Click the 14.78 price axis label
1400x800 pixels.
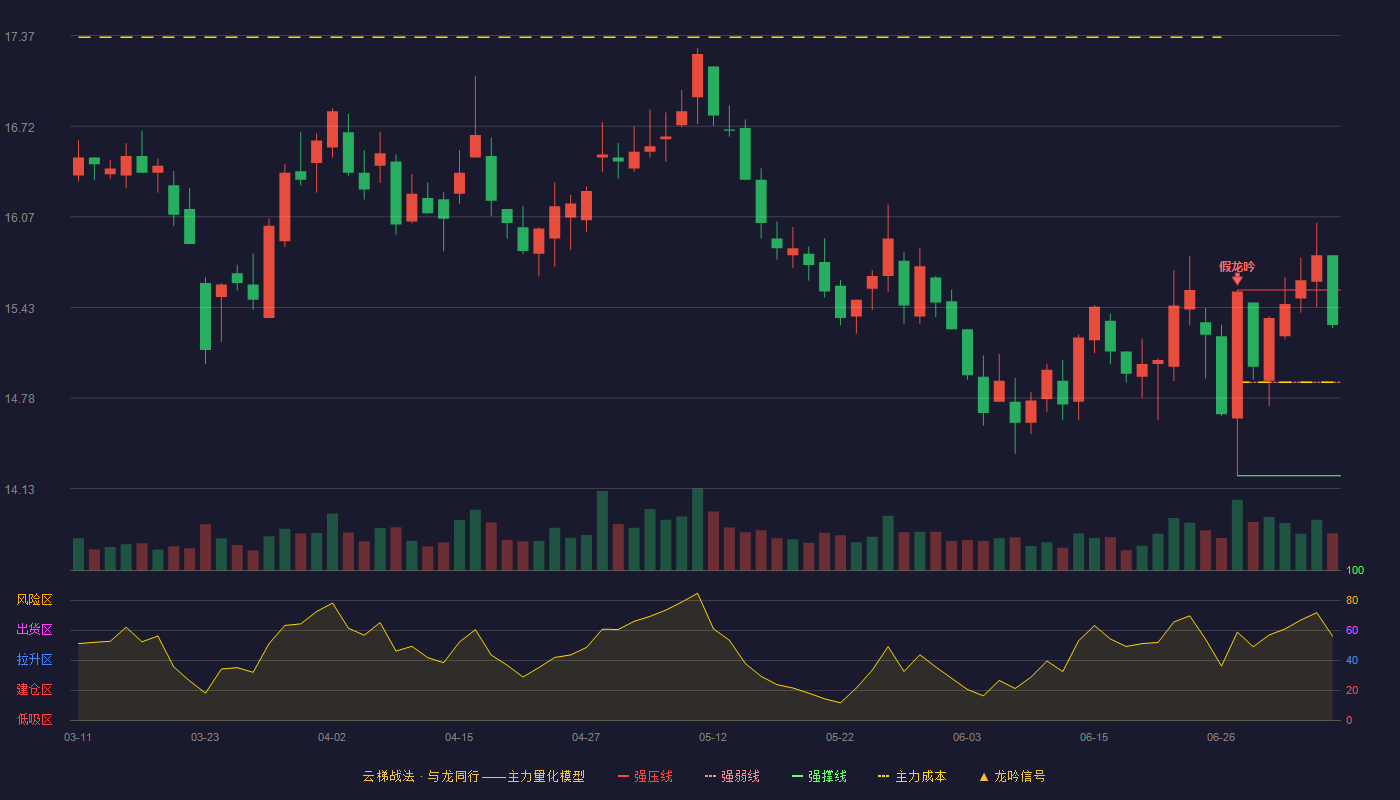pos(19,398)
